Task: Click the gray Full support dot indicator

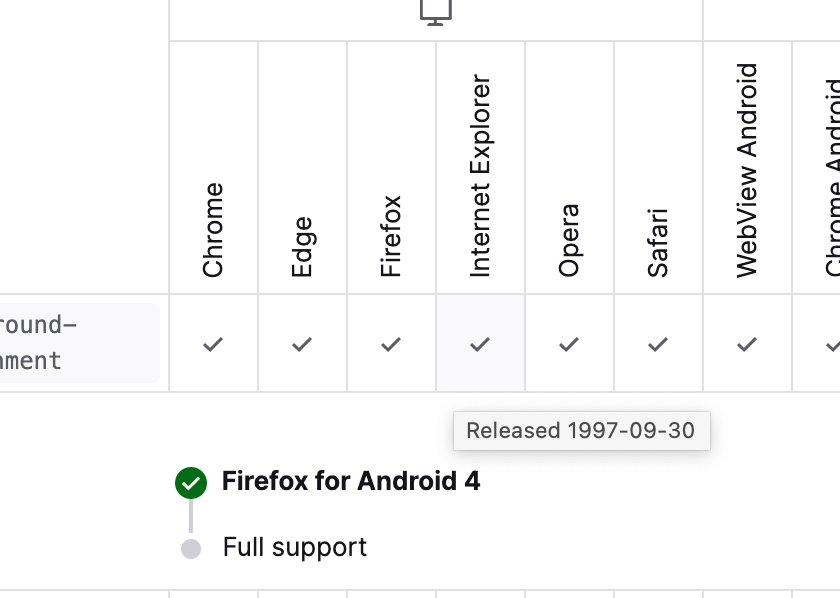Action: pos(191,548)
